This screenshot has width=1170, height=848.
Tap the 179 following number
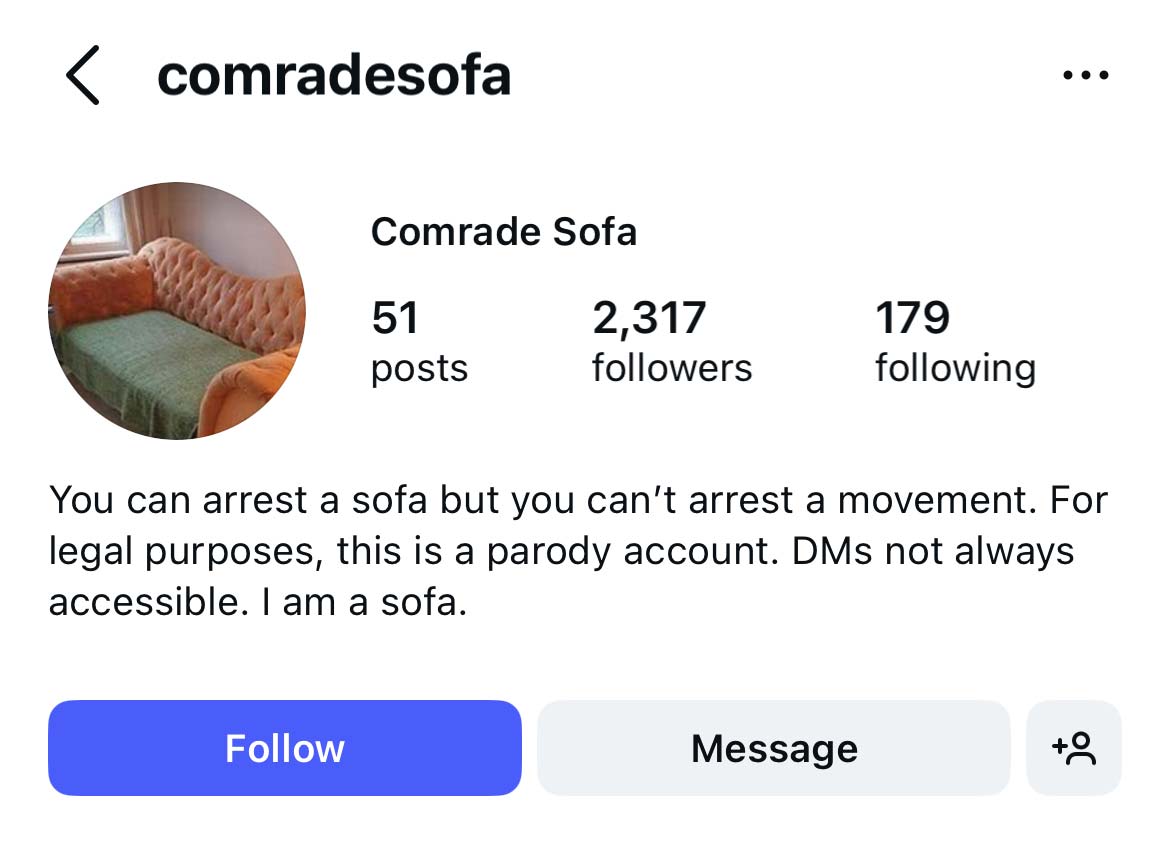[912, 318]
